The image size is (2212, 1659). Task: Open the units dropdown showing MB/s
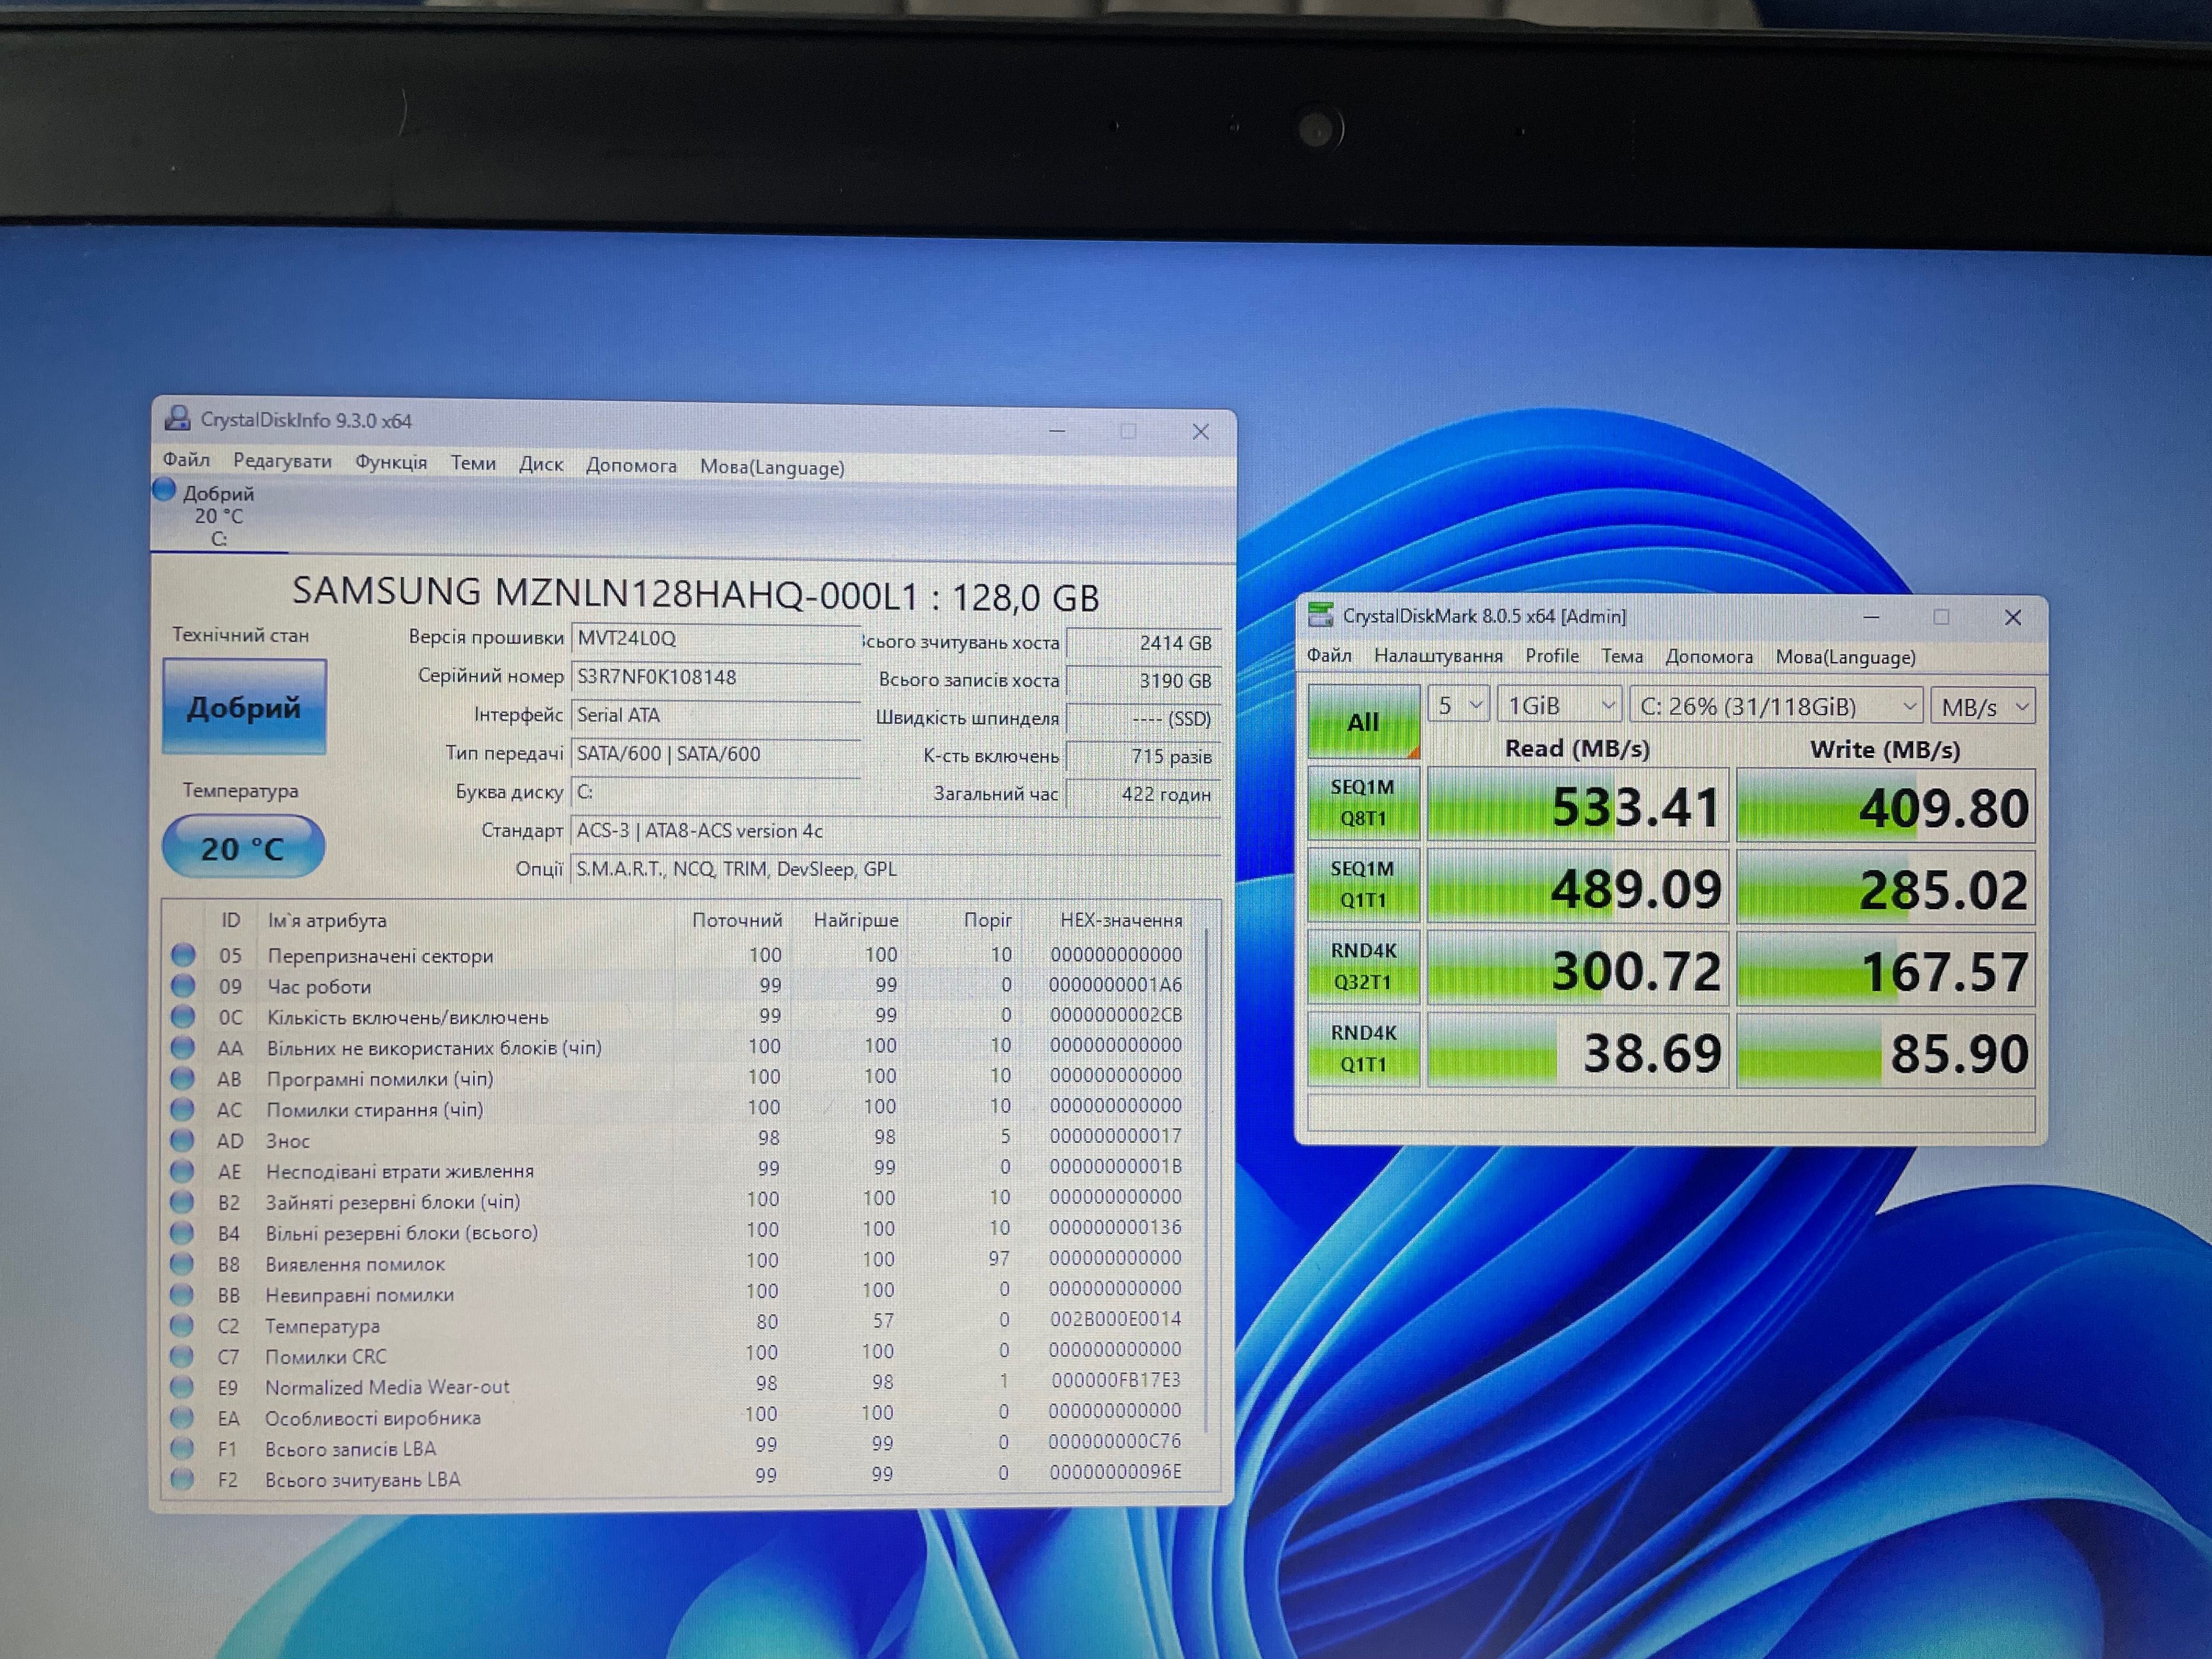point(1983,707)
